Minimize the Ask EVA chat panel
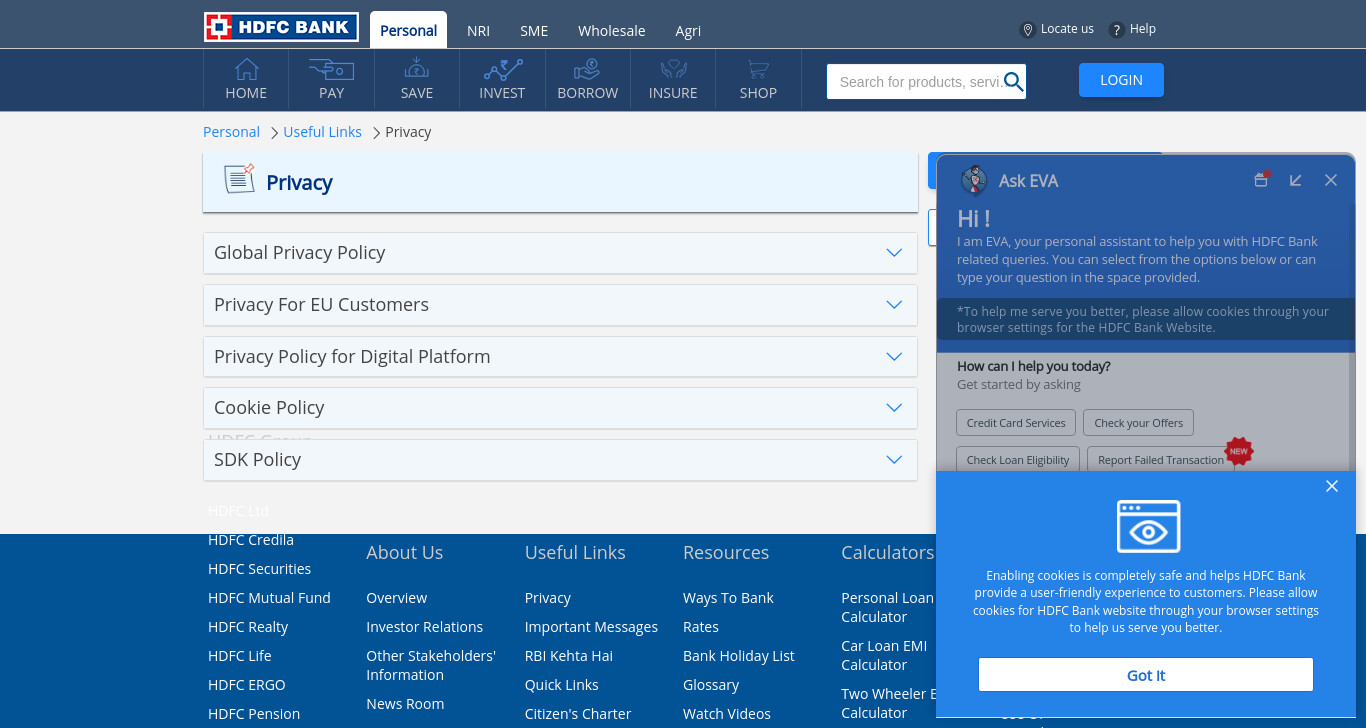 [1296, 180]
